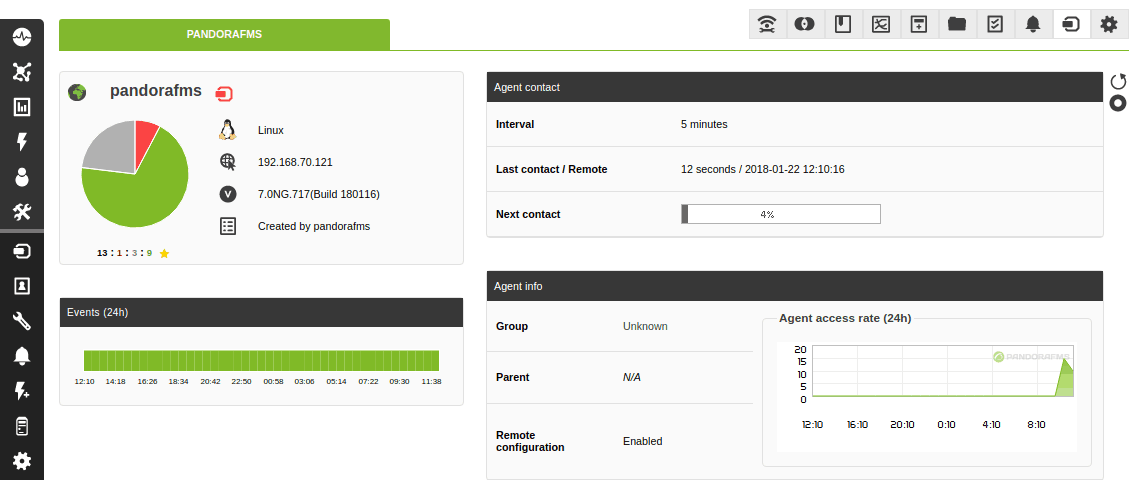Open the bookmark book tab icon
The width and height of the screenshot is (1132, 480).
pyautogui.click(x=843, y=25)
